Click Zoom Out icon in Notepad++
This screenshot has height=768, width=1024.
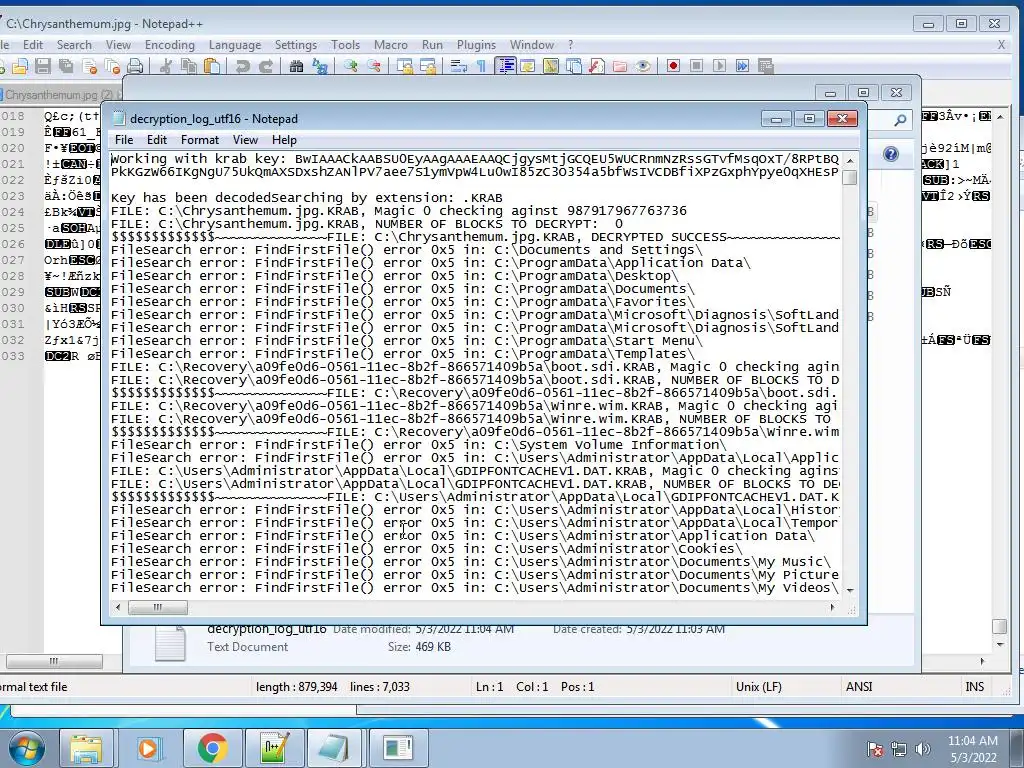coord(374,66)
